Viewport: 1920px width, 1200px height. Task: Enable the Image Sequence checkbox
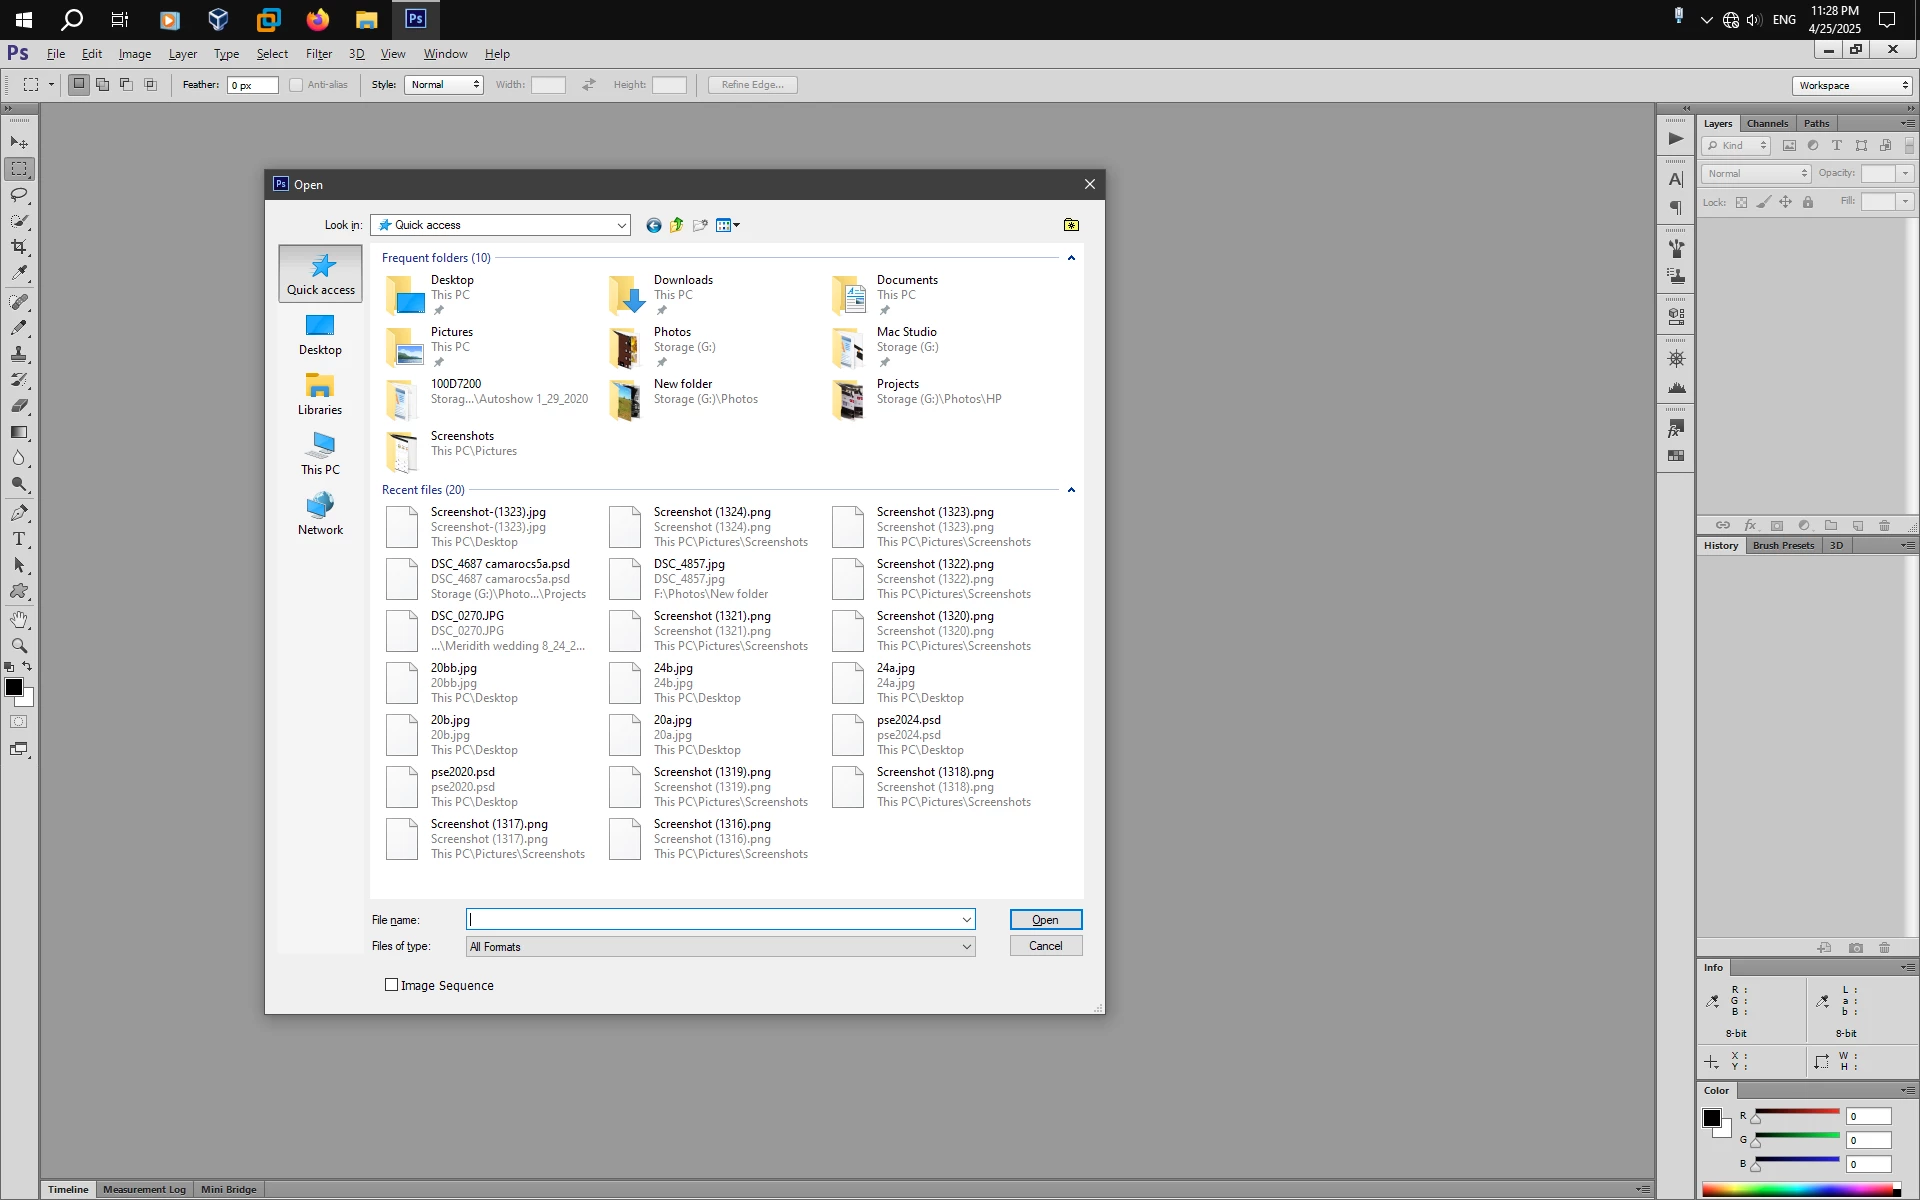tap(392, 985)
